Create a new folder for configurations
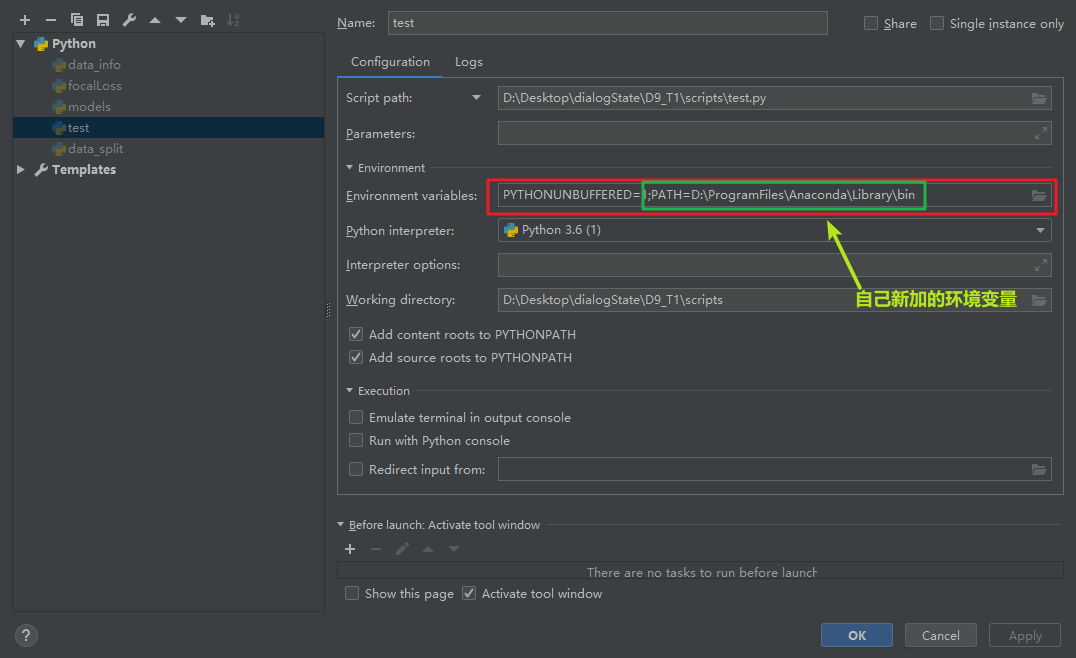Image resolution: width=1076 pixels, height=658 pixels. [x=207, y=21]
